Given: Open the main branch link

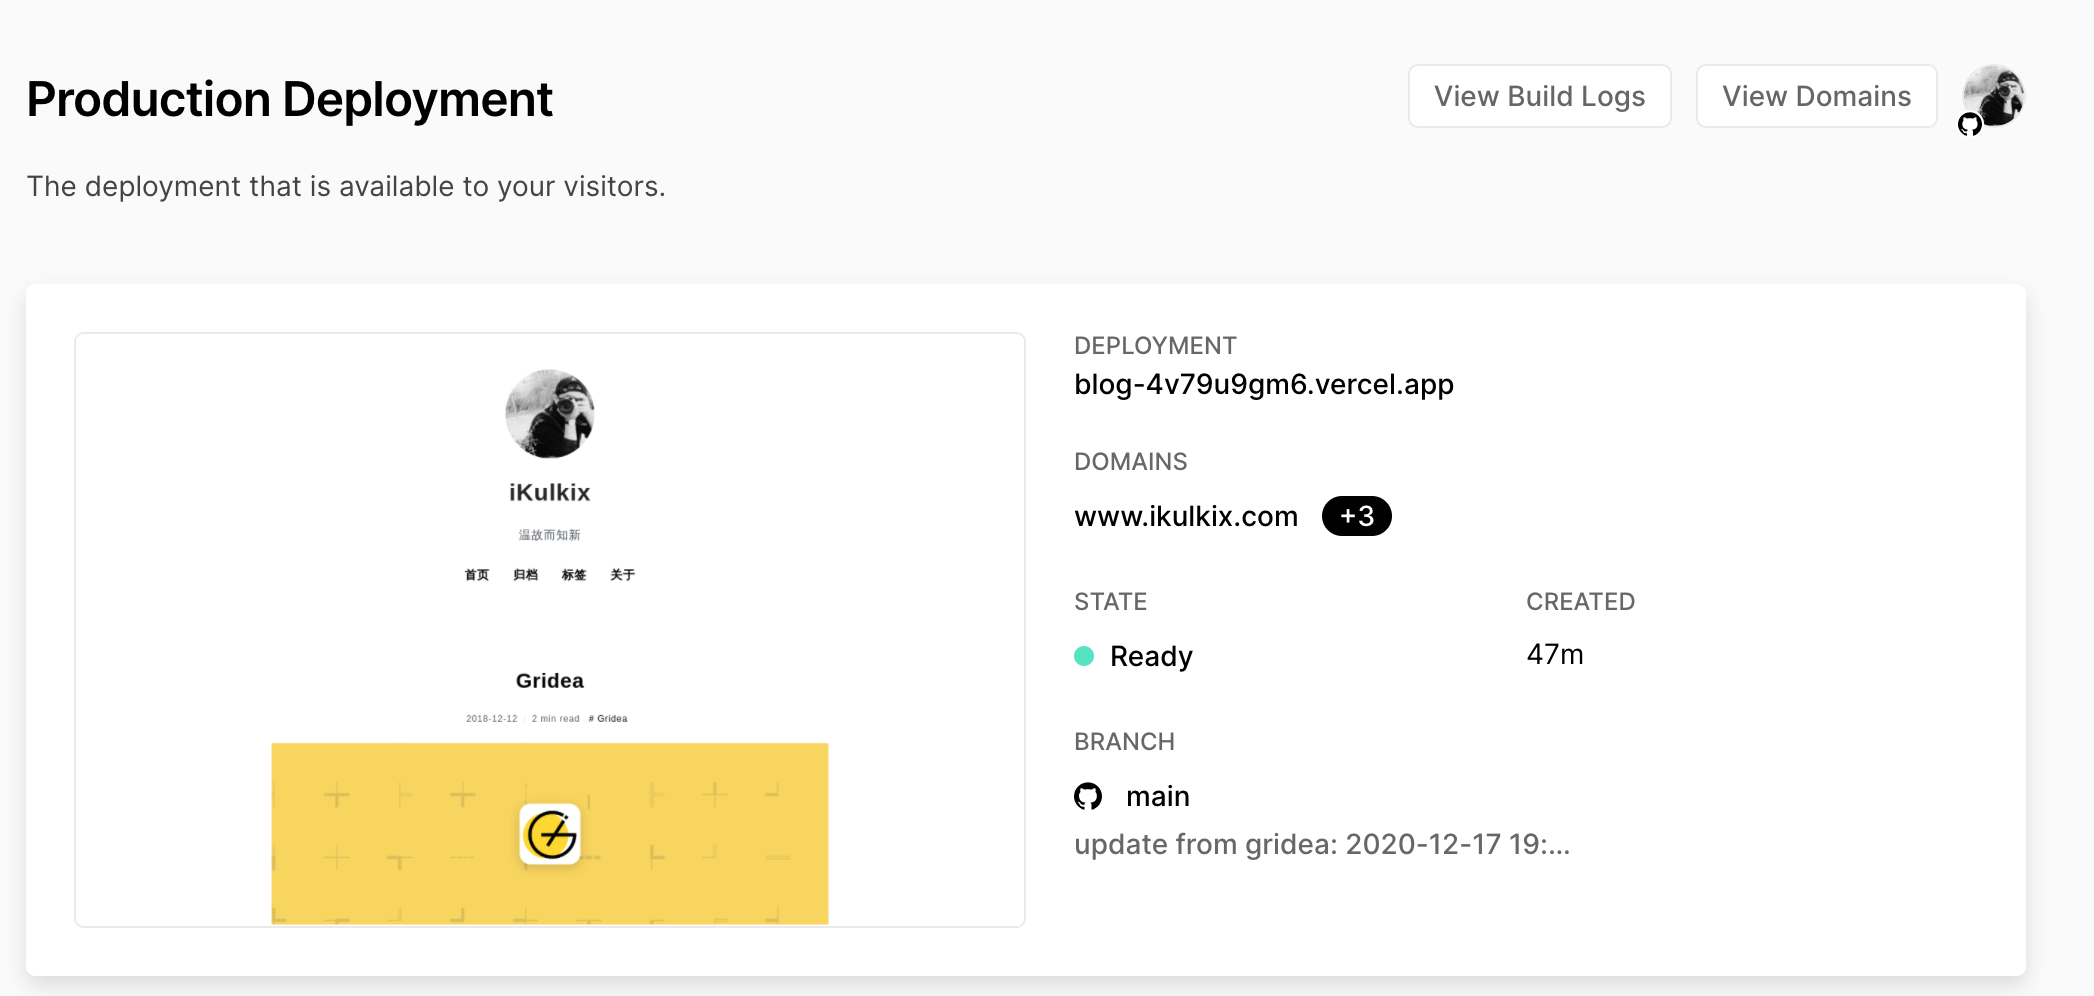Looking at the screenshot, I should (x=1158, y=796).
